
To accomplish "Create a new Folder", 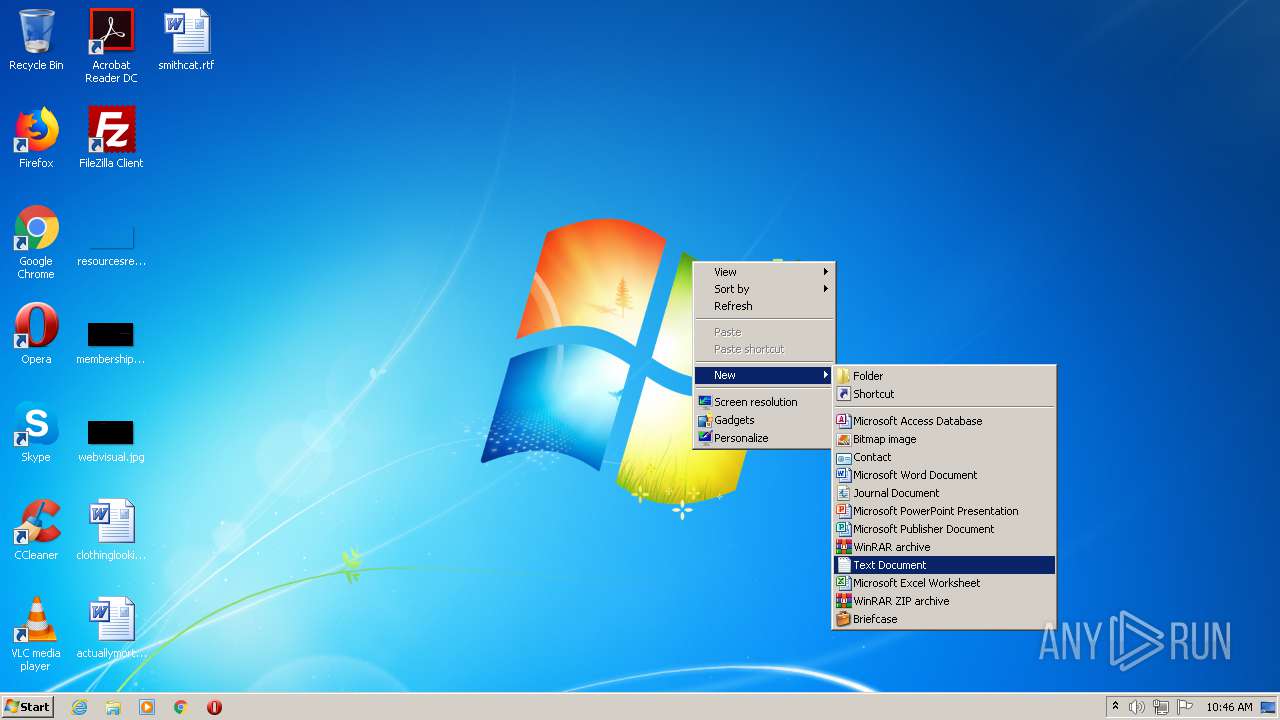I will [x=944, y=376].
